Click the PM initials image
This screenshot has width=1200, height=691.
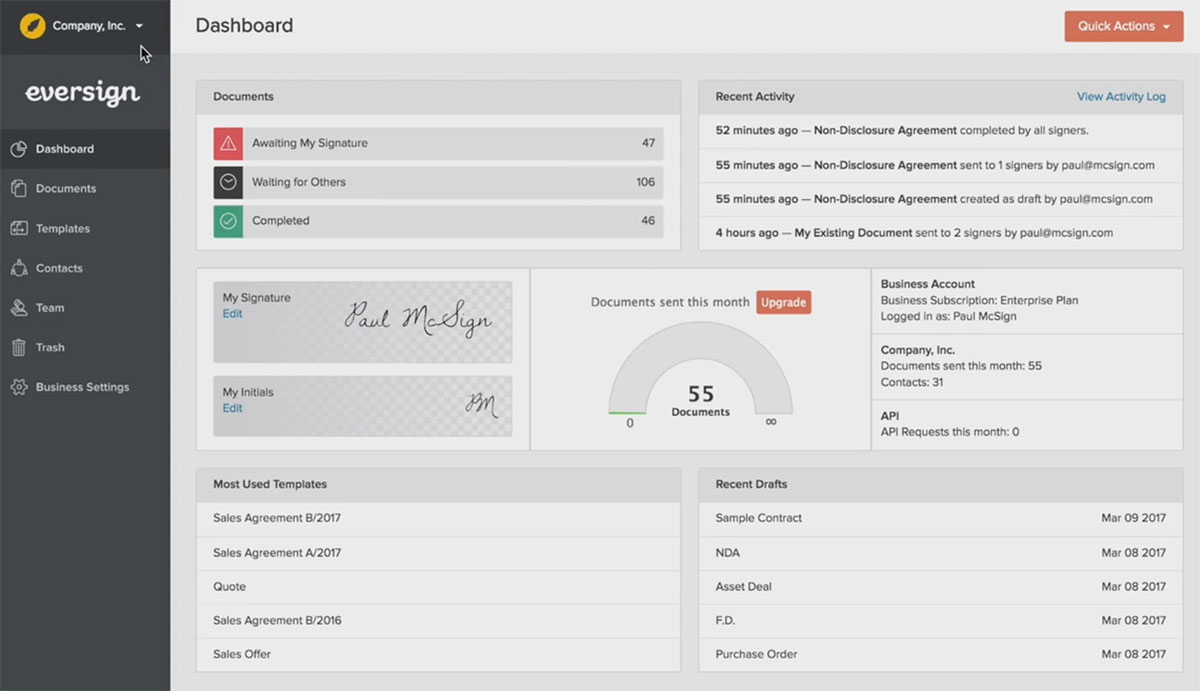482,403
